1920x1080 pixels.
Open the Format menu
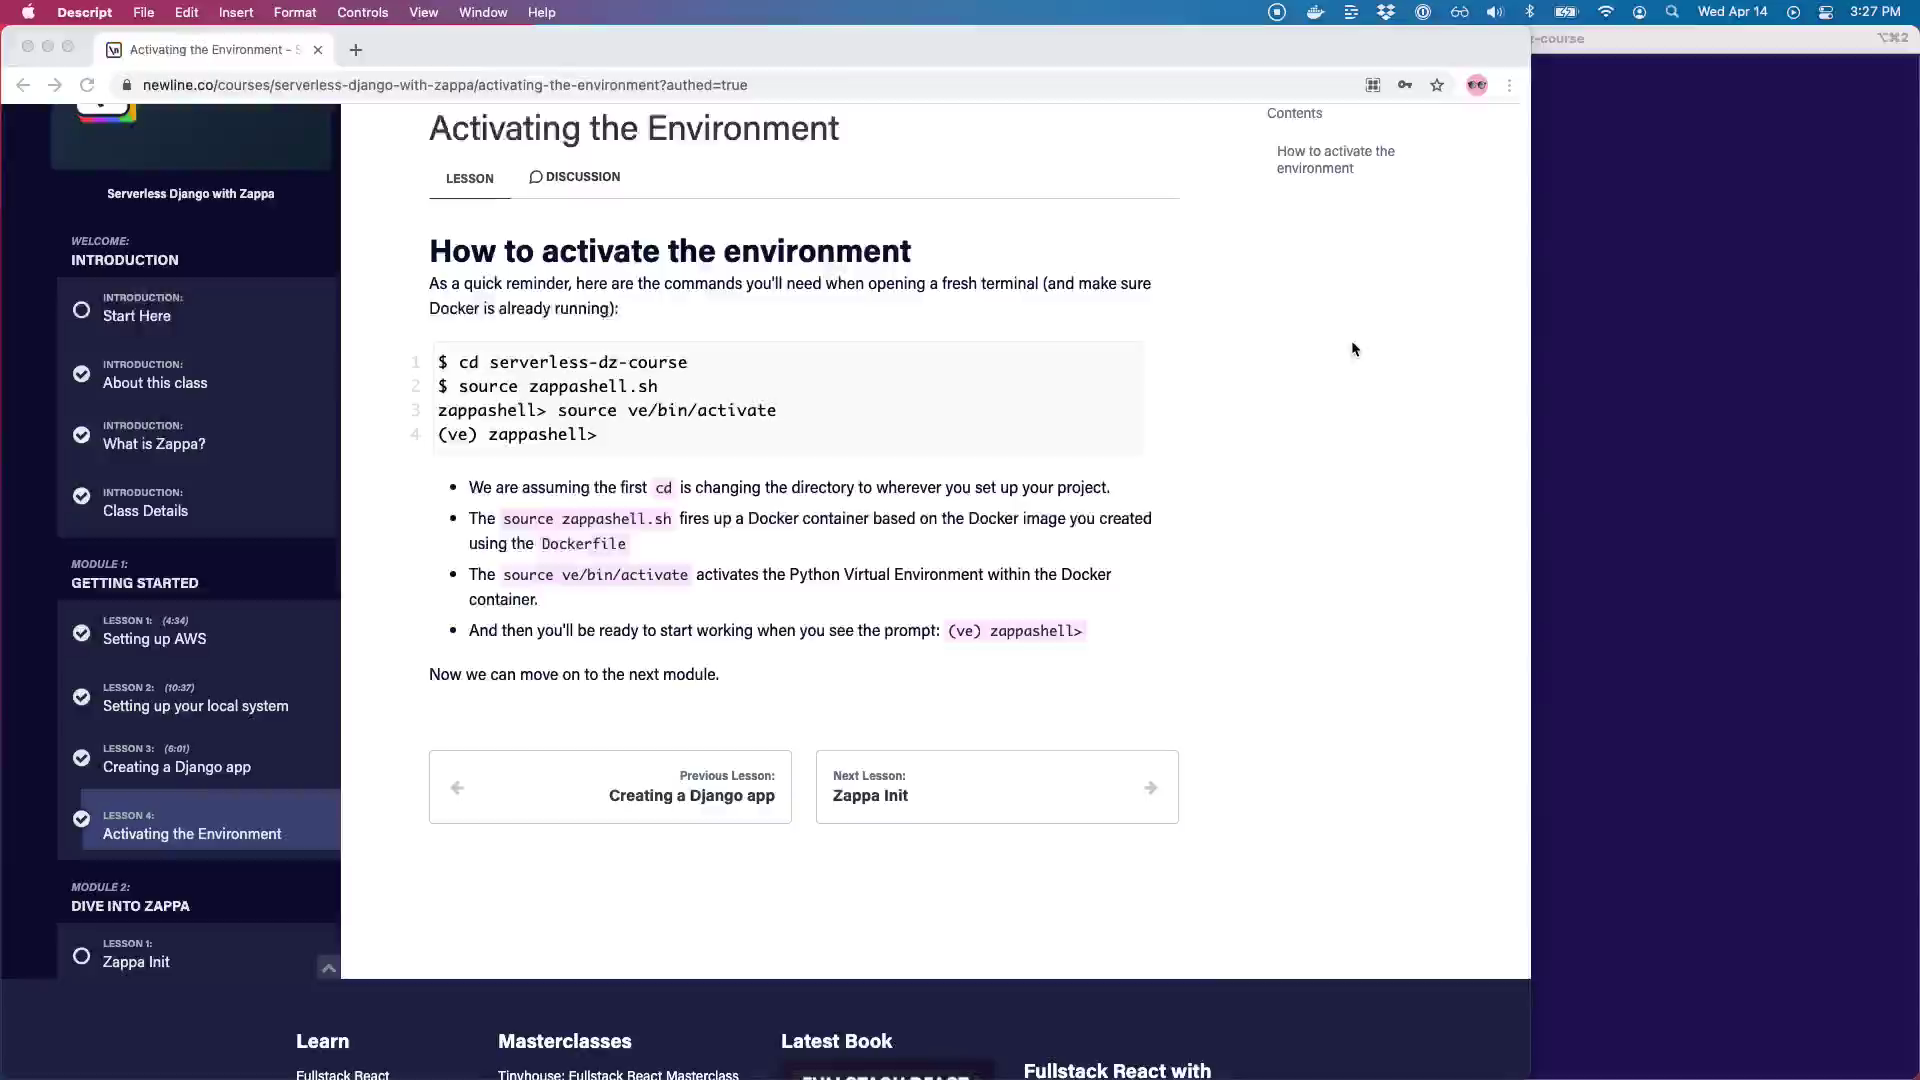point(295,12)
